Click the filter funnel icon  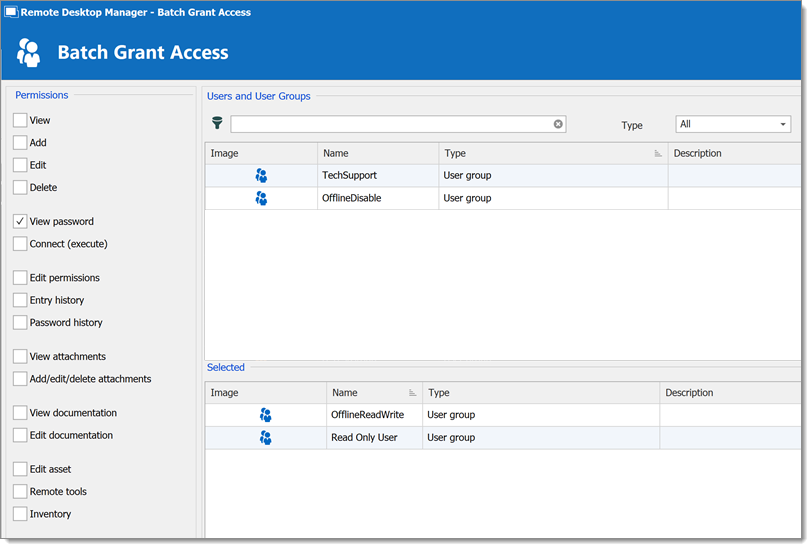pyautogui.click(x=217, y=123)
